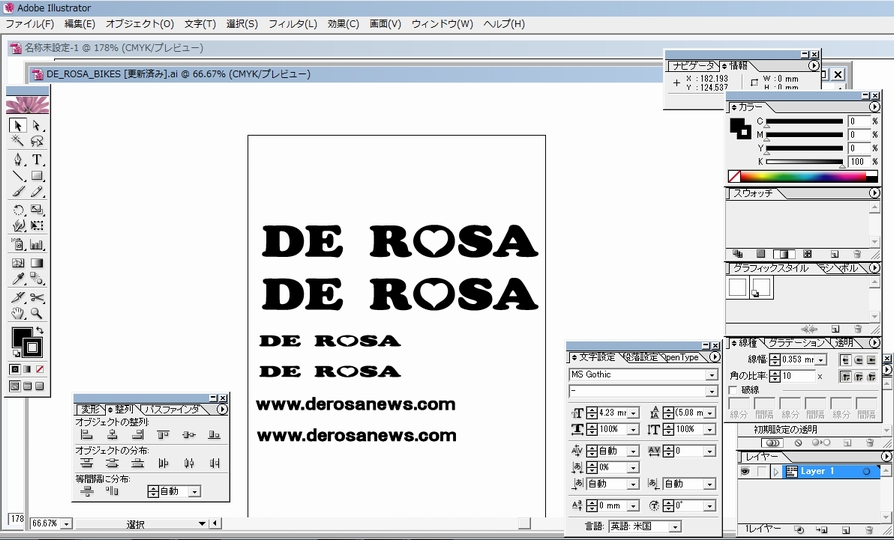Choose the Zoom magnifier tool
Image resolution: width=894 pixels, height=540 pixels.
(x=37, y=314)
